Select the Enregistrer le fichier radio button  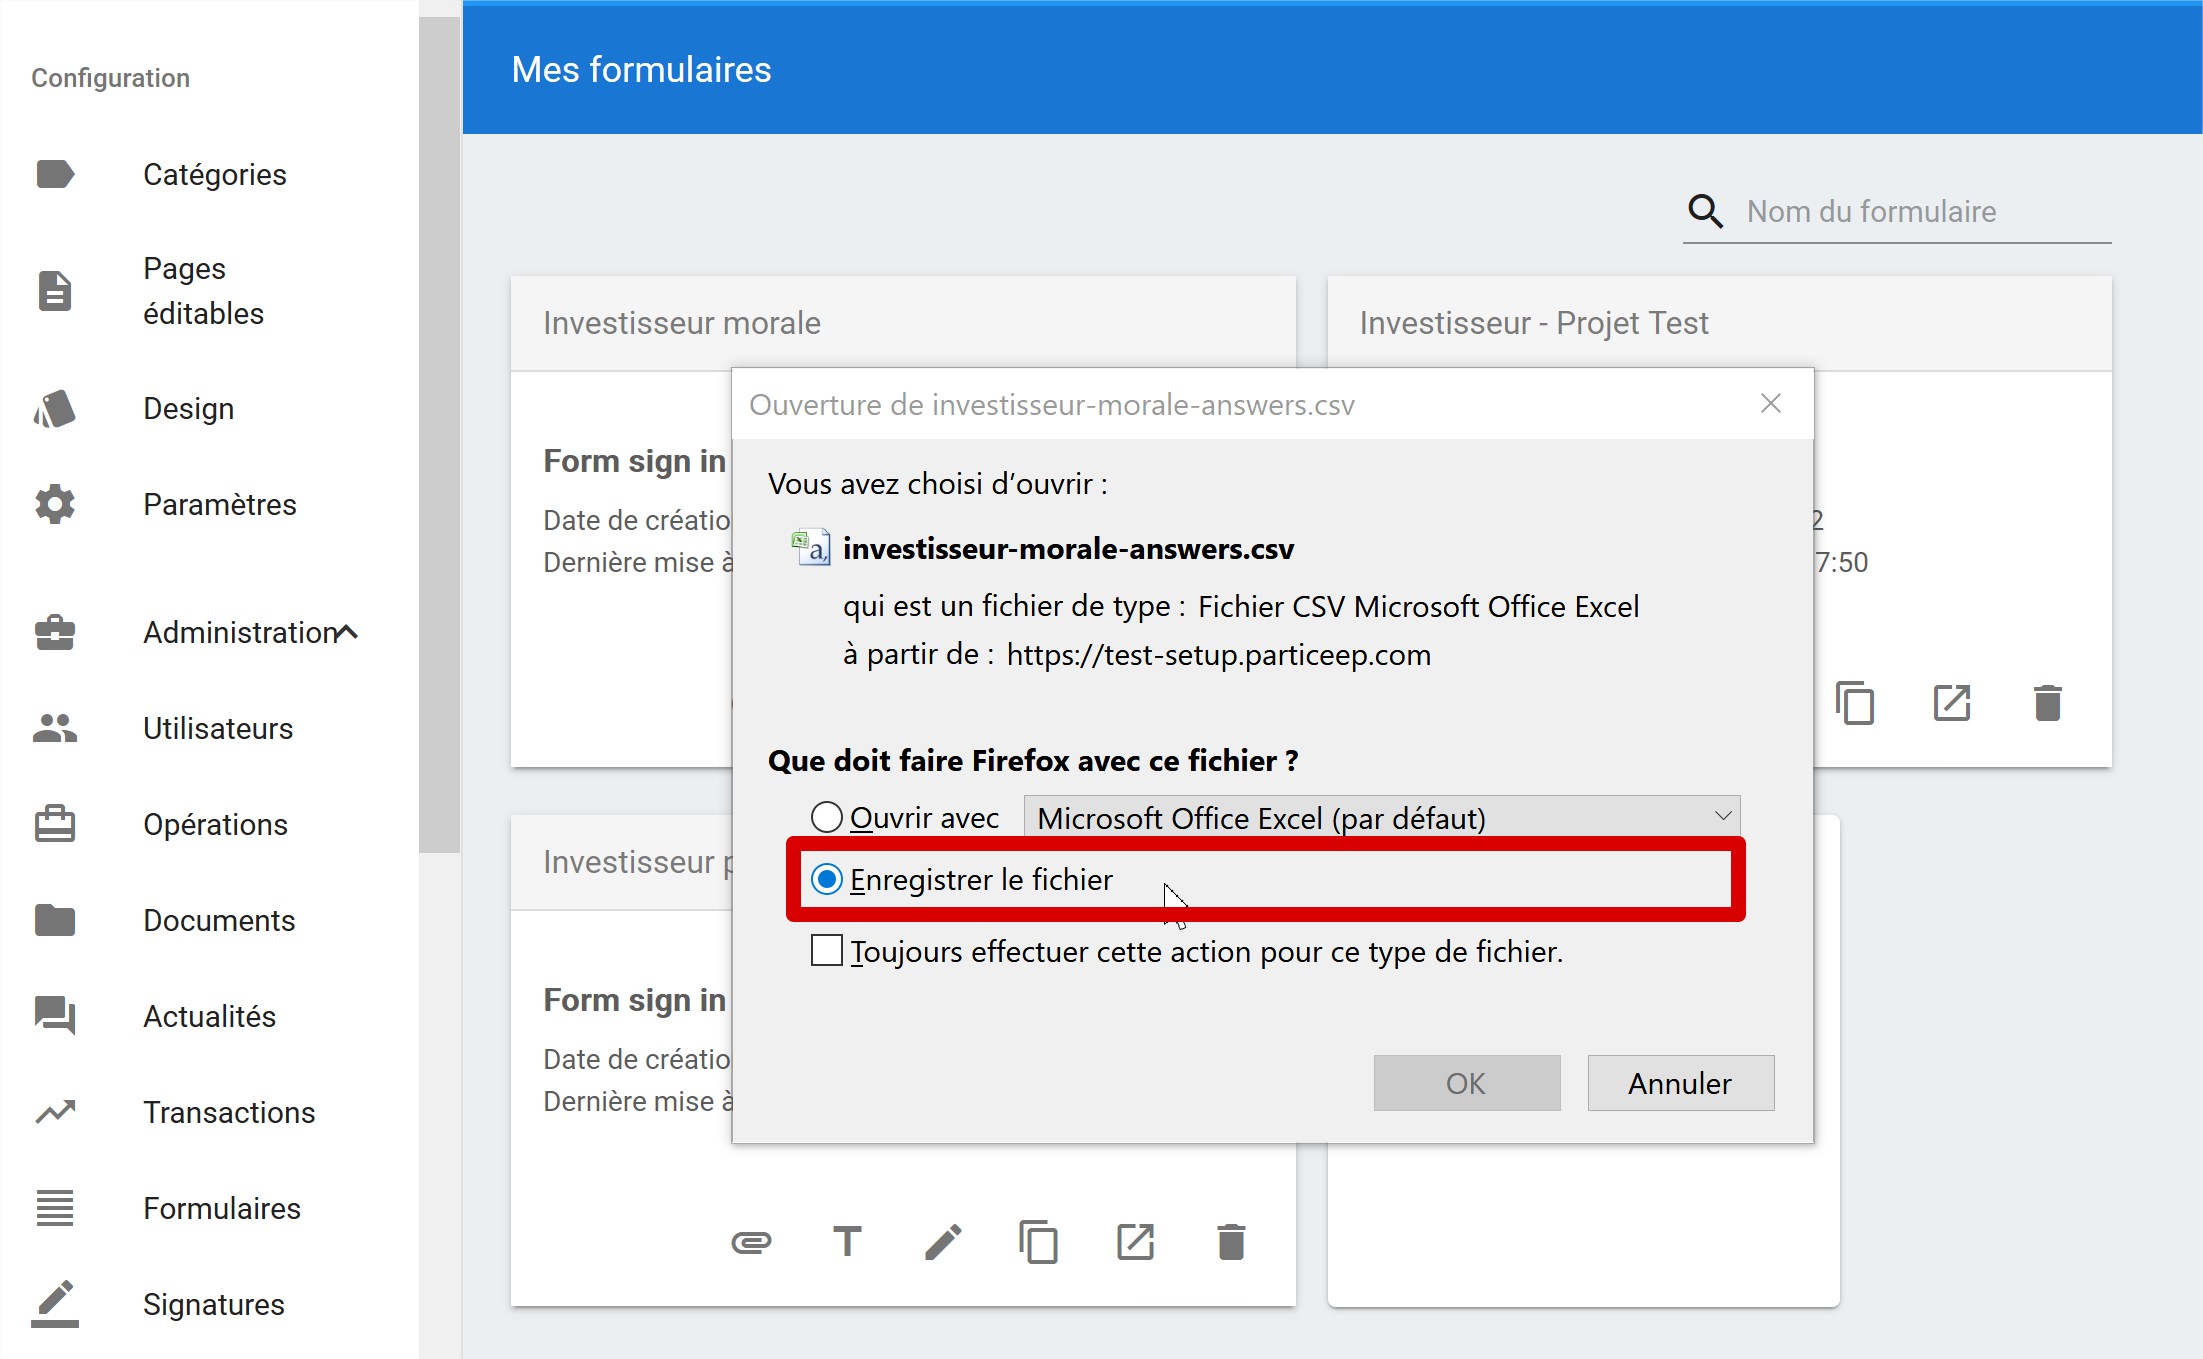[827, 879]
